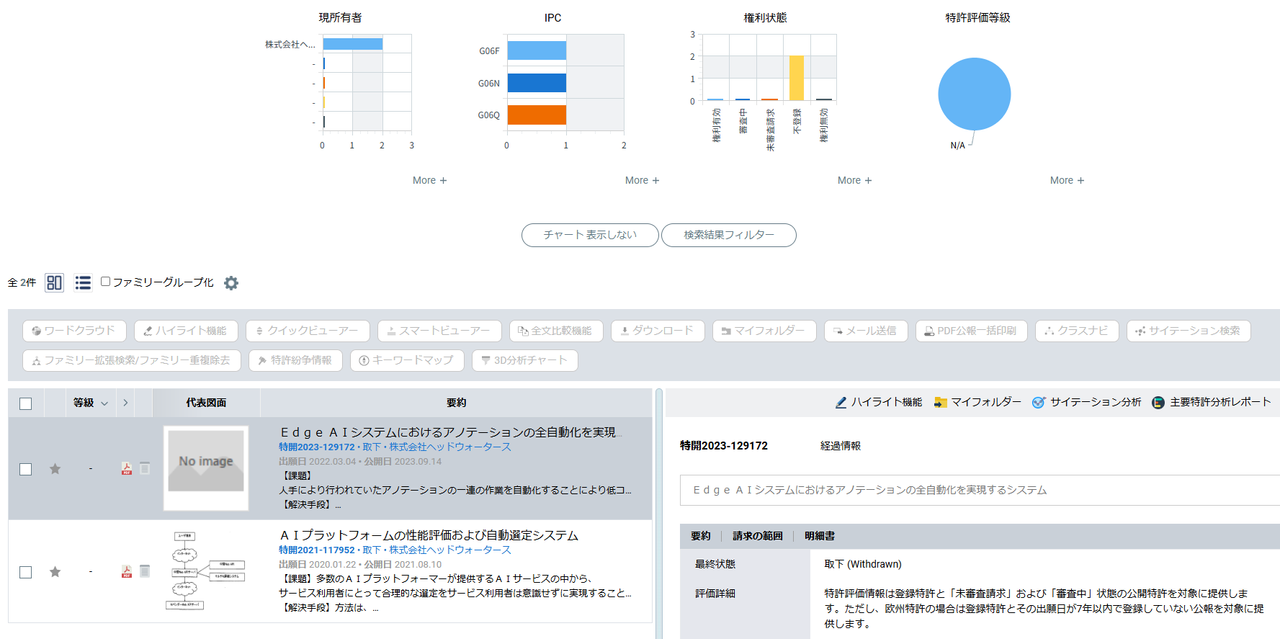
Task: Open PDF of 特開2021-117952
Action: 127,572
